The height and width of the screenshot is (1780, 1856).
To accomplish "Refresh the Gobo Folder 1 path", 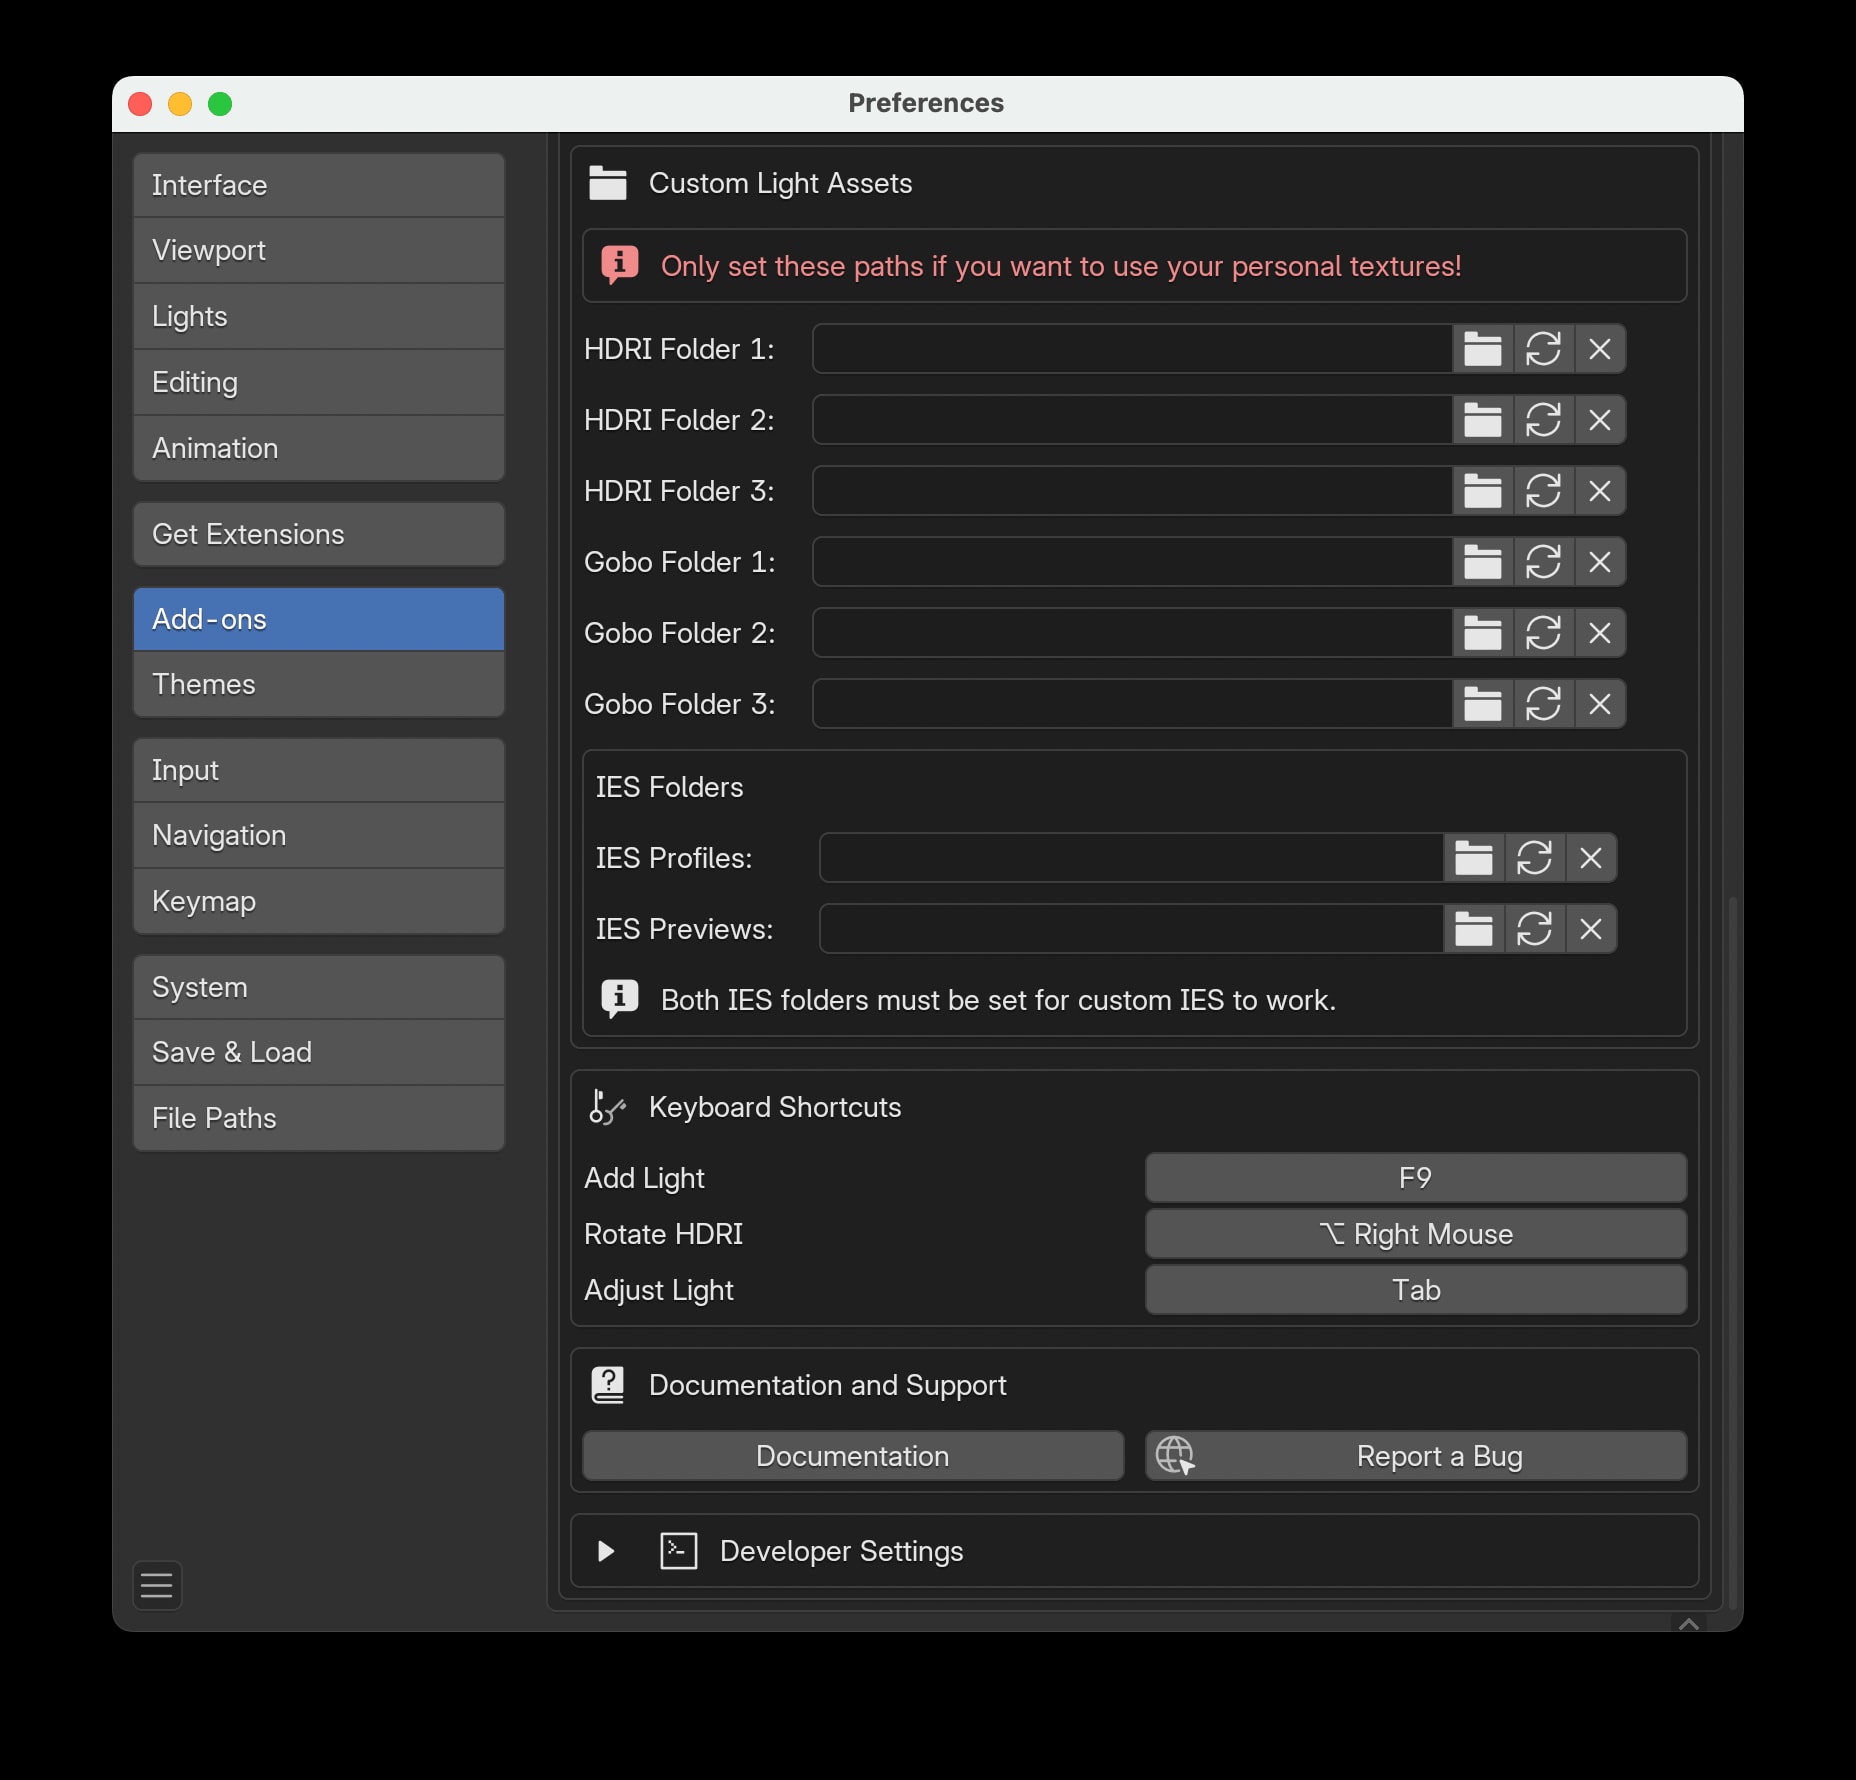I will 1544,562.
